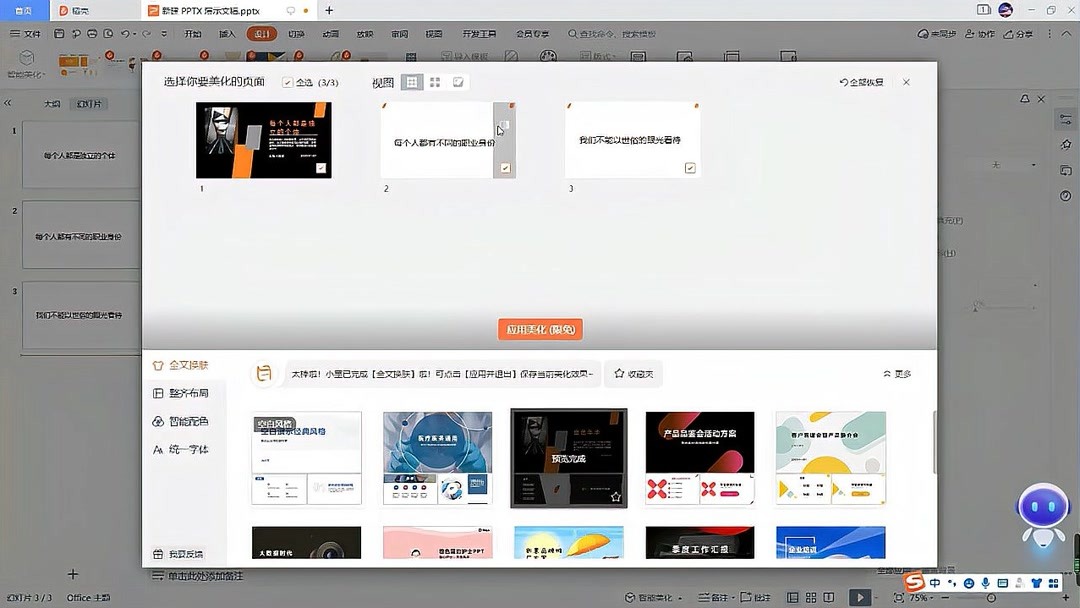The width and height of the screenshot is (1080, 608).
Task: Click the 应用美化(限免) button
Action: pos(540,329)
